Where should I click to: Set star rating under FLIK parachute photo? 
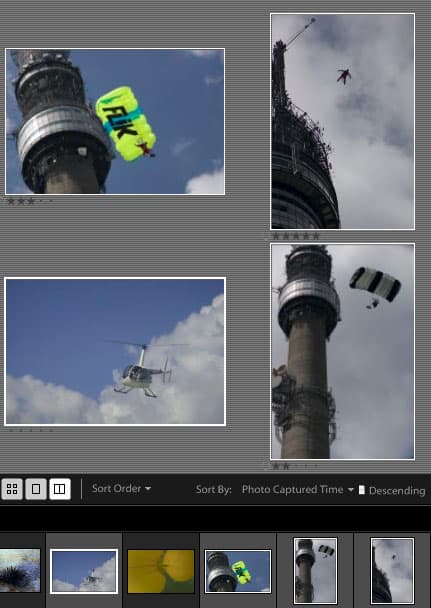[29, 201]
